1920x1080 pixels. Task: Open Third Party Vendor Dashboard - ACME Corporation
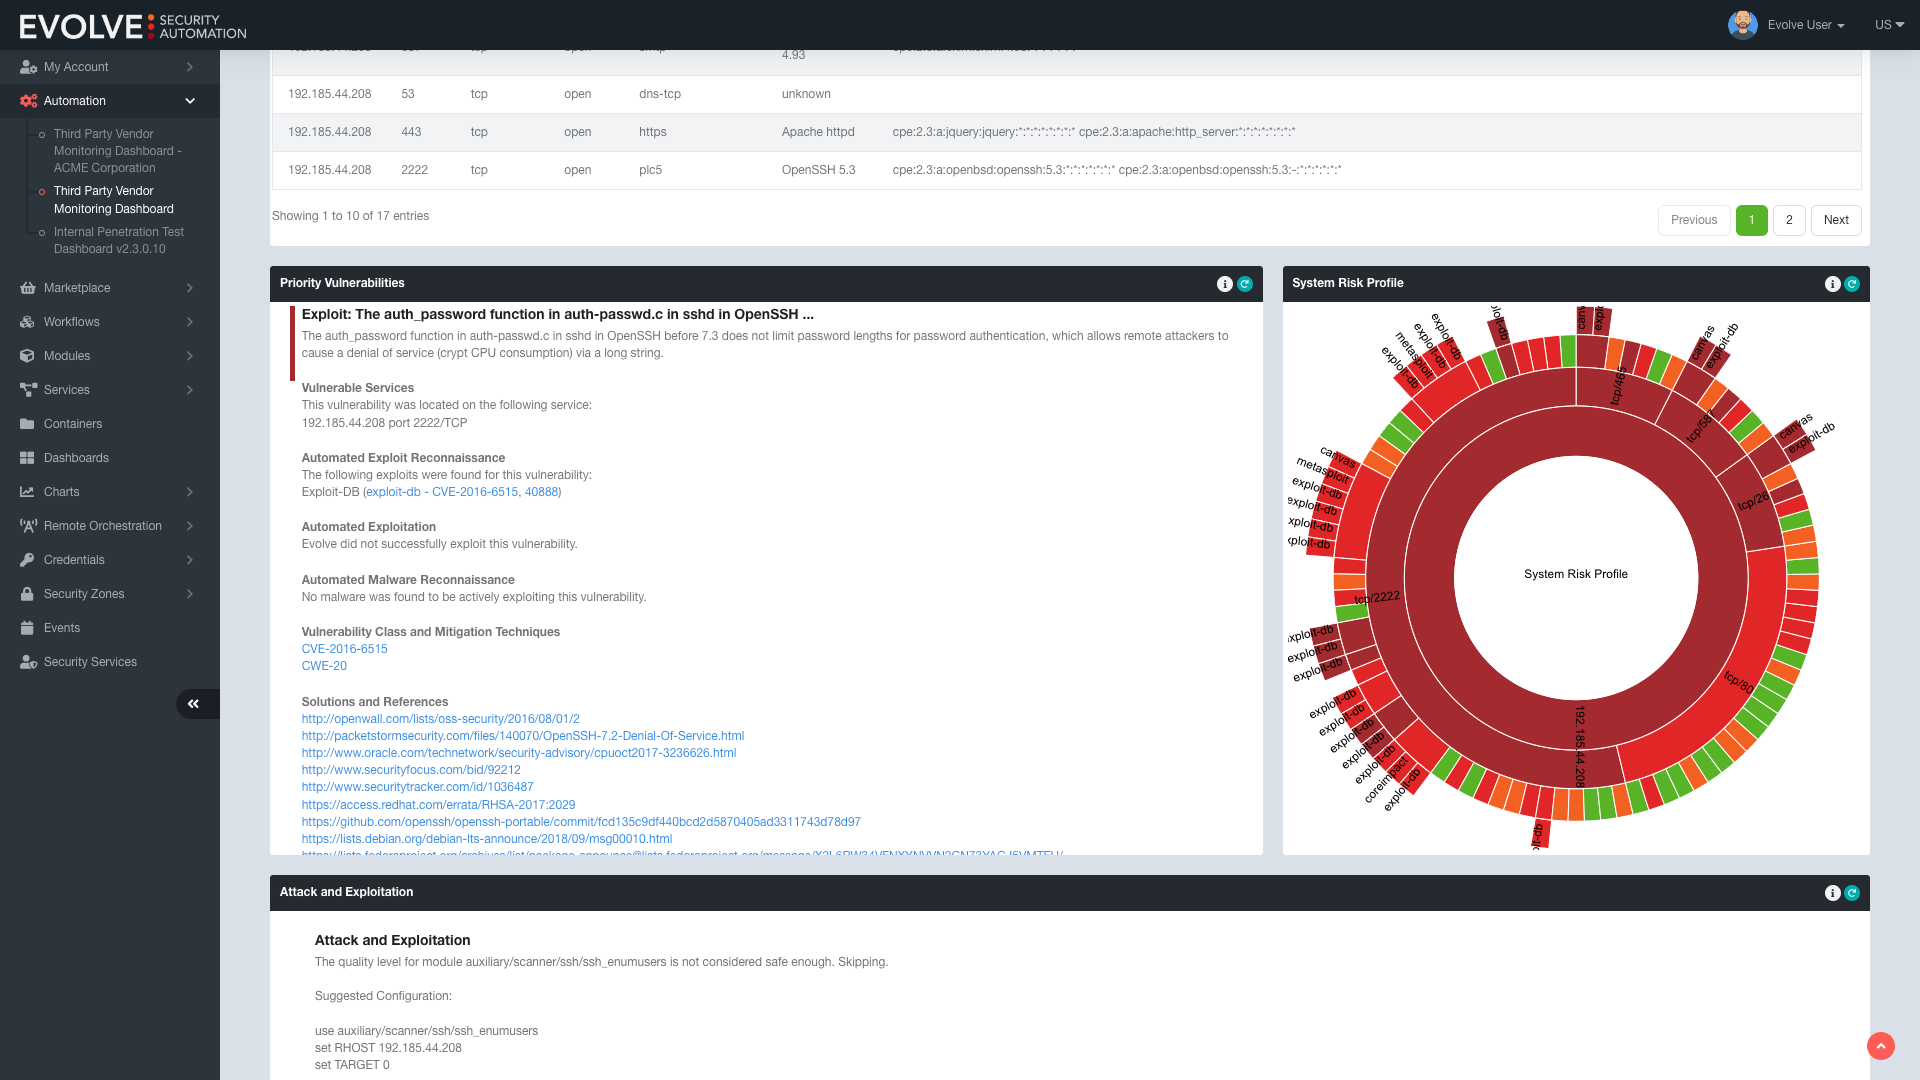[117, 151]
